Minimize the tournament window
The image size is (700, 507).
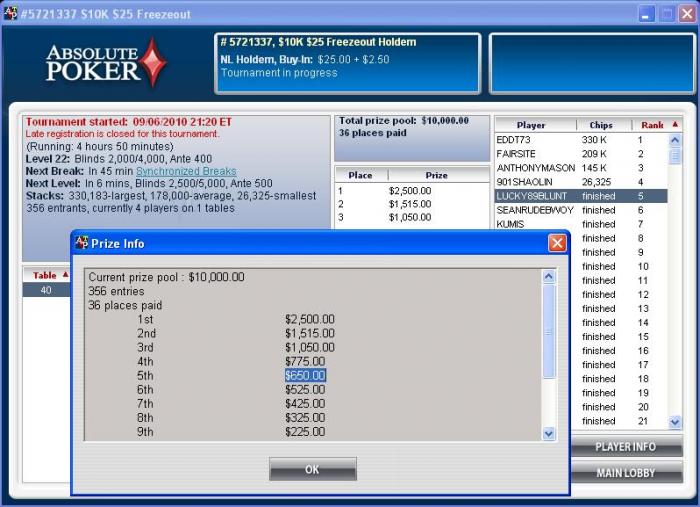click(x=646, y=13)
